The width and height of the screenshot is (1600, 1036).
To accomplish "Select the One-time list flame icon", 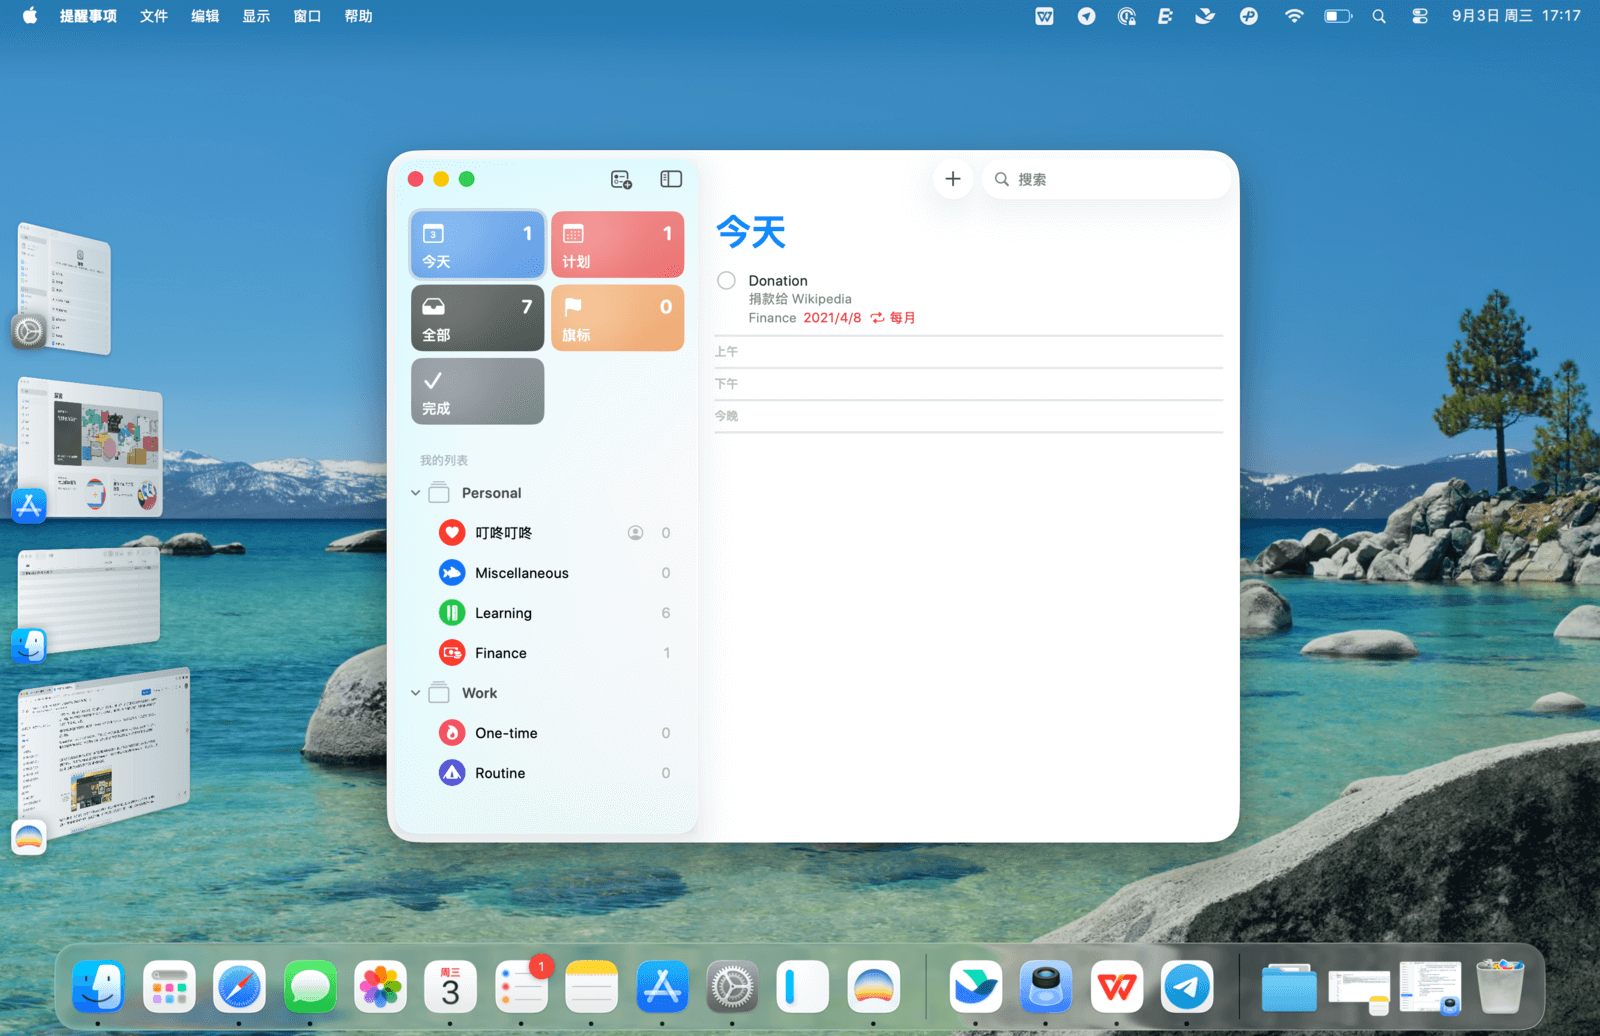I will coord(452,733).
